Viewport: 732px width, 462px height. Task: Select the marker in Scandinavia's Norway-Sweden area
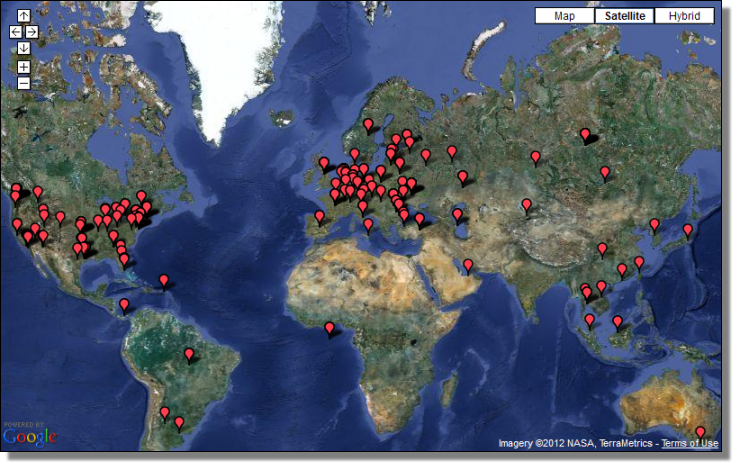(x=368, y=126)
